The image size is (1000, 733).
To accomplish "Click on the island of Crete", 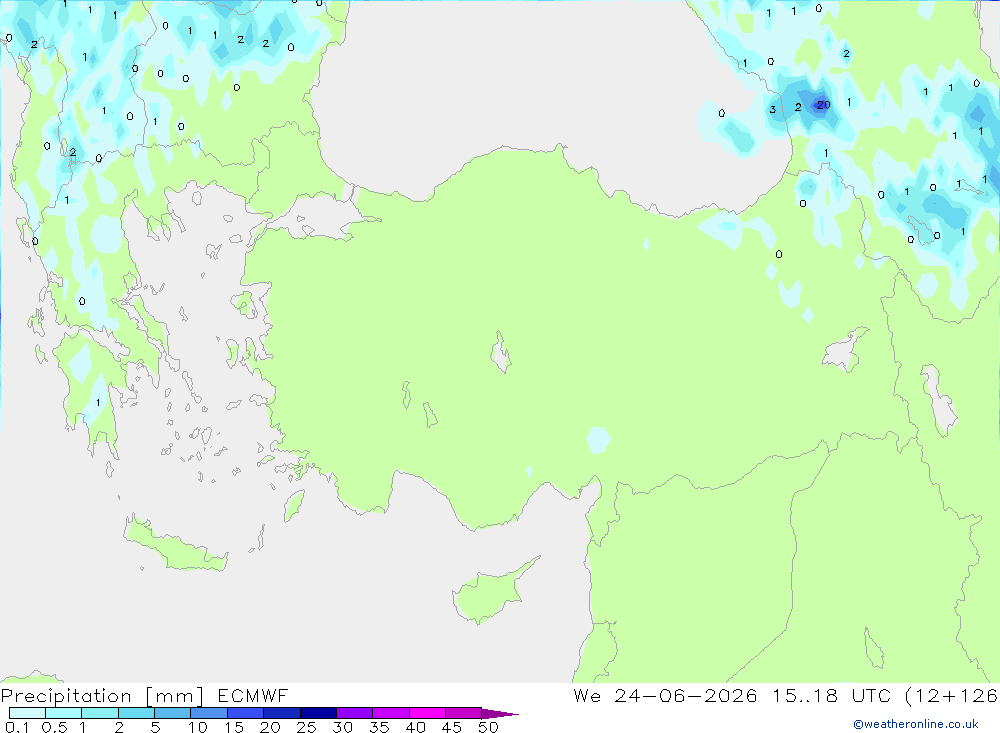I will click(x=175, y=543).
